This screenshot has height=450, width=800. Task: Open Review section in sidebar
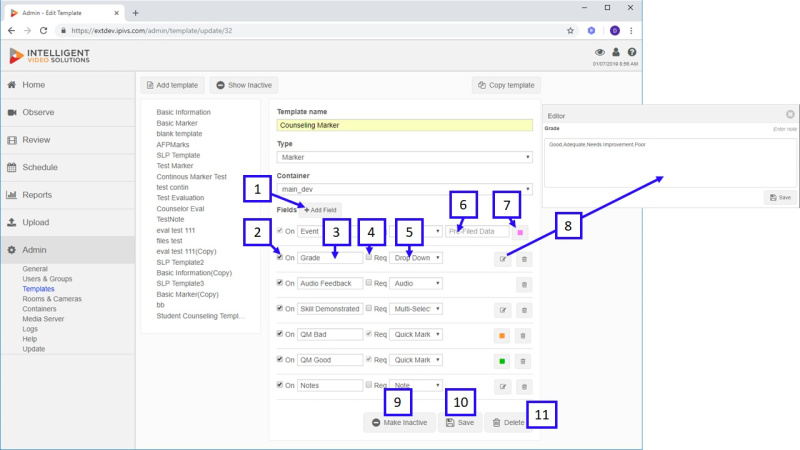pos(67,140)
